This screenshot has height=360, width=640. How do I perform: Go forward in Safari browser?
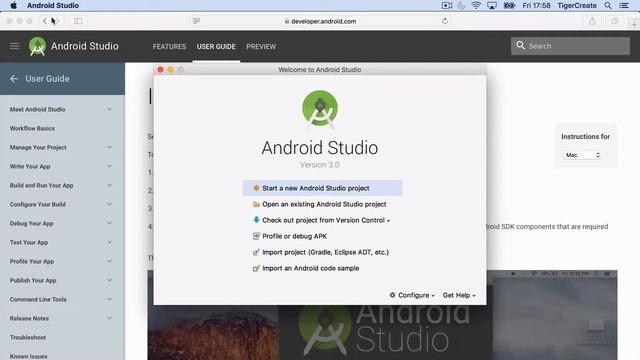56,21
